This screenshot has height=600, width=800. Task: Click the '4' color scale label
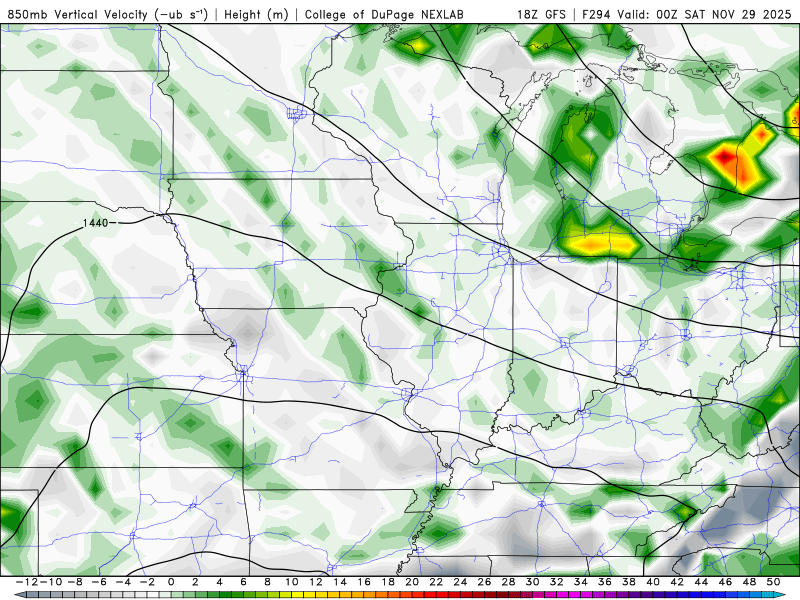(x=219, y=582)
